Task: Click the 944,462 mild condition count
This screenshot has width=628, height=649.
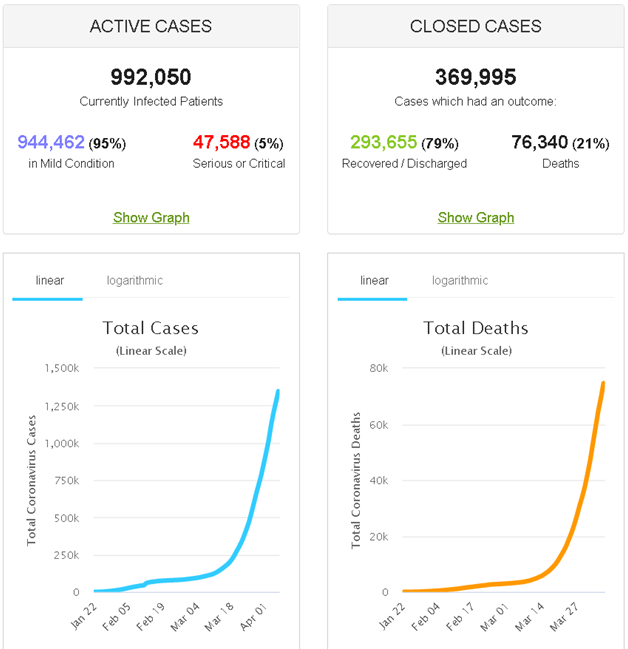Action: coord(51,142)
